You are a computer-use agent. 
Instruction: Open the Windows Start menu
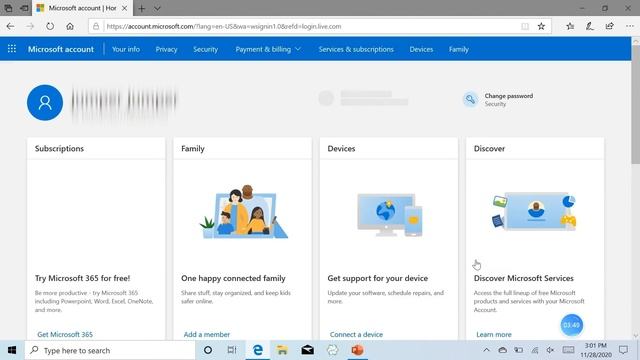coord(12,350)
